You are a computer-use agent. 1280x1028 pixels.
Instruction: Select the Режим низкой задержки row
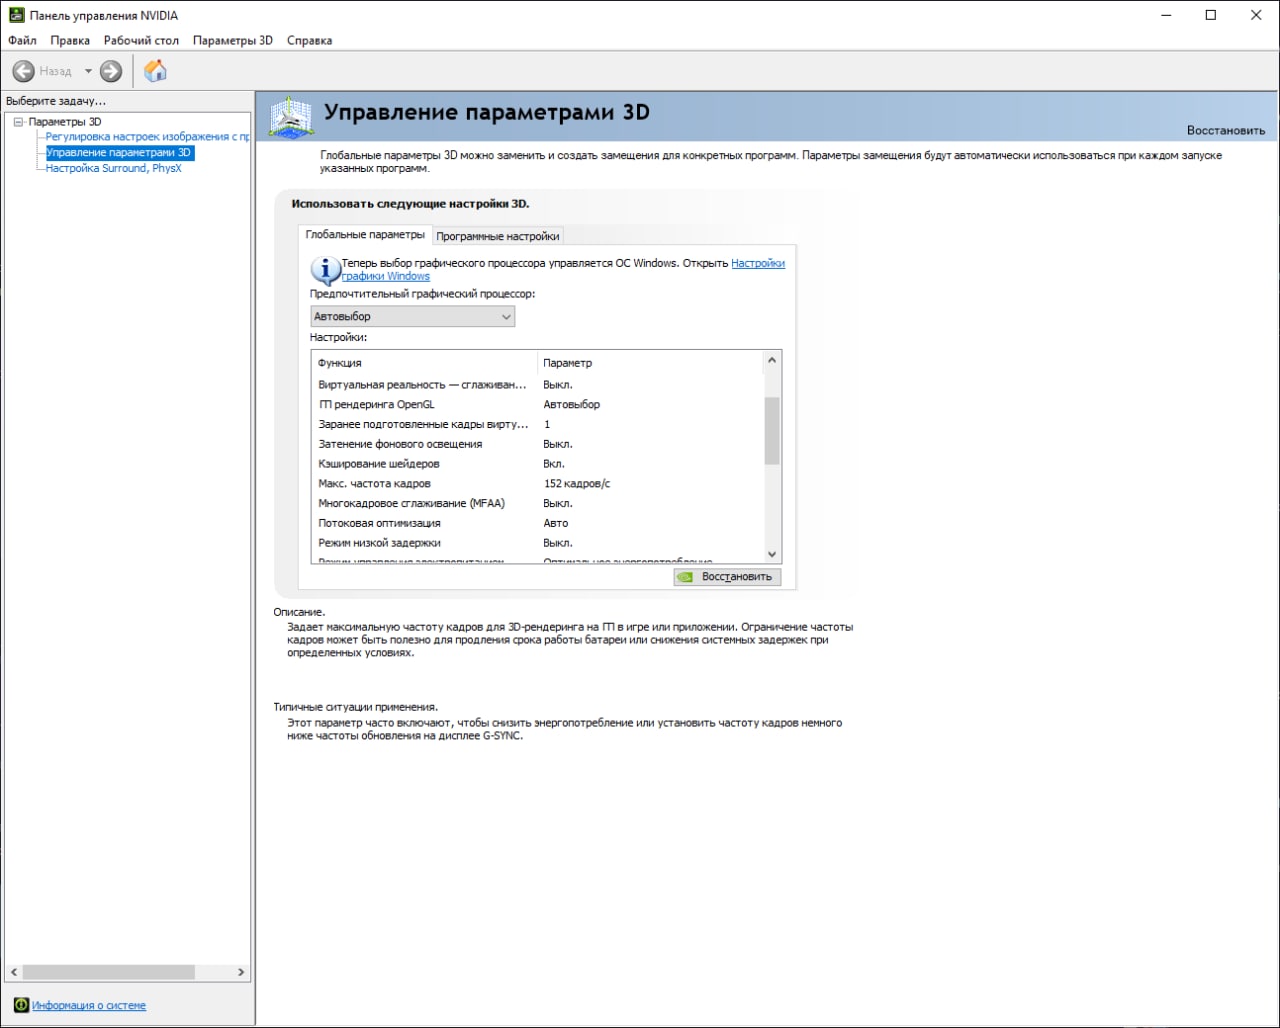coord(538,543)
